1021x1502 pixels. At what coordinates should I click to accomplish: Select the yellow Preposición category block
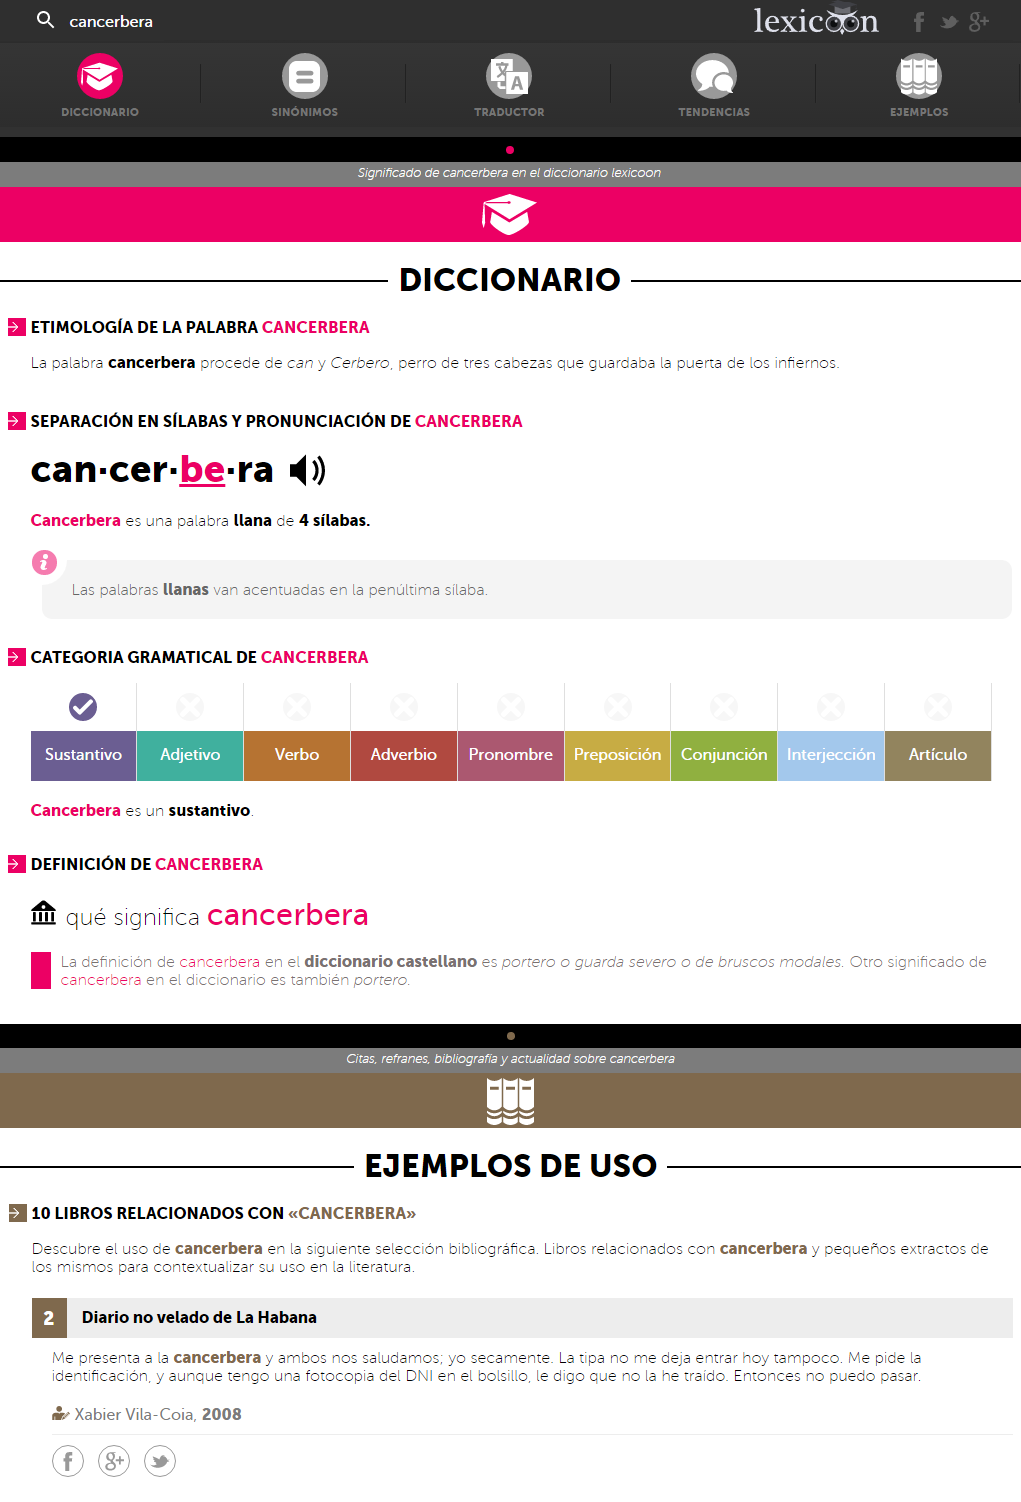click(x=618, y=755)
